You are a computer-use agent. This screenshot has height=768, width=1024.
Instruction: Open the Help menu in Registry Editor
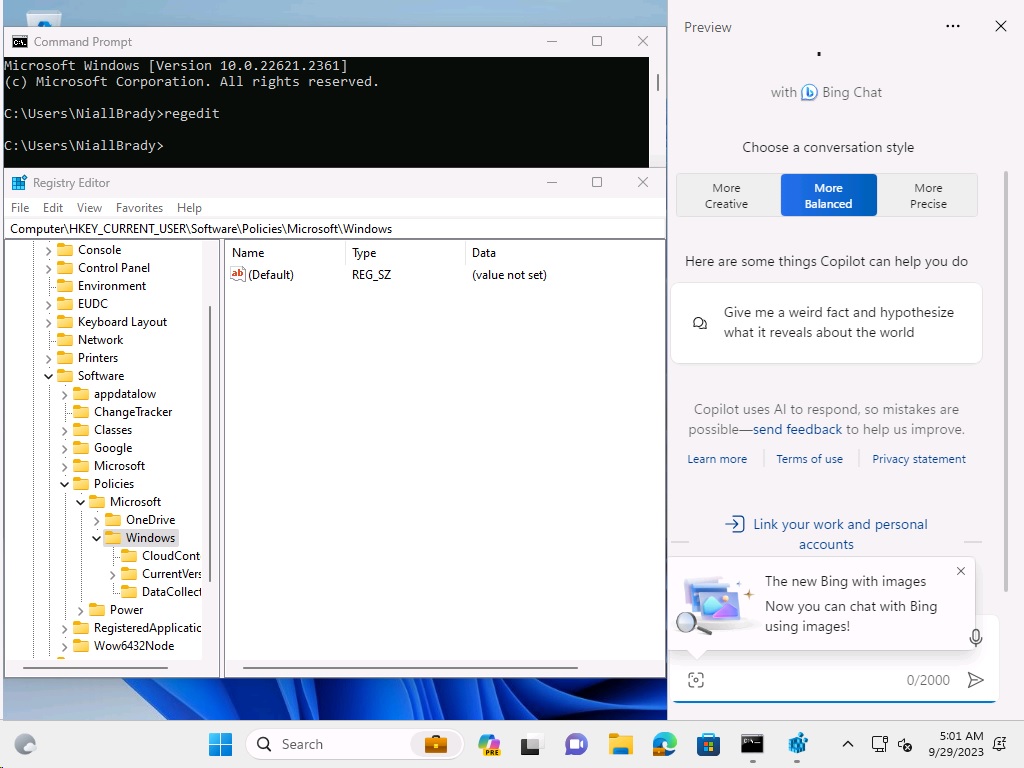[189, 208]
